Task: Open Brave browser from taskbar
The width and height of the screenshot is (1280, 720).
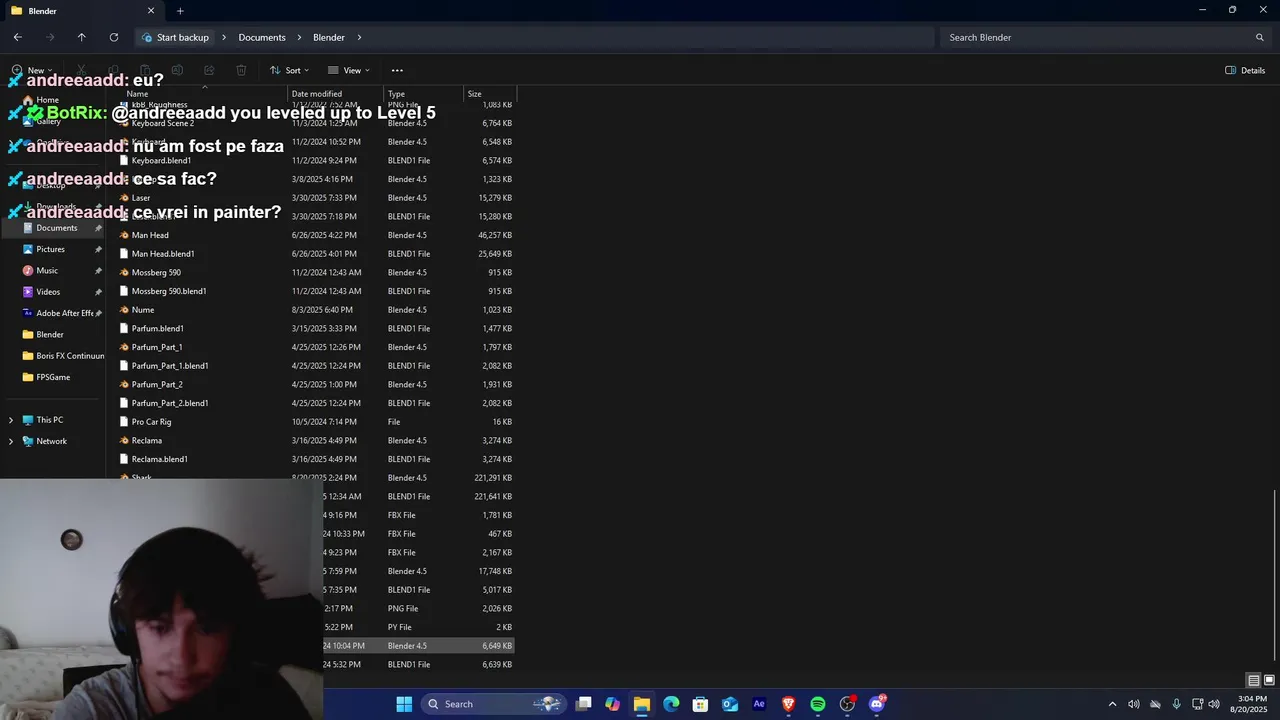Action: pyautogui.click(x=788, y=704)
